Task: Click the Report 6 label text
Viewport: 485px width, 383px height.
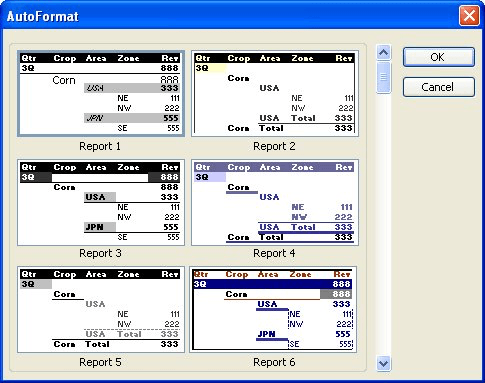Action: [274, 362]
